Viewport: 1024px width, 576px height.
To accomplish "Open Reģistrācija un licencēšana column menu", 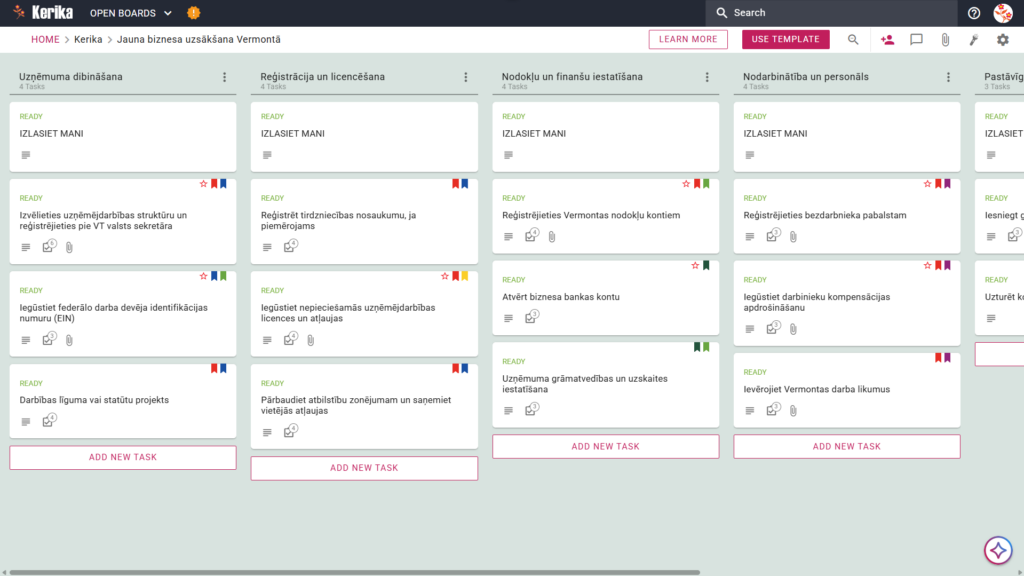I will click(x=466, y=77).
